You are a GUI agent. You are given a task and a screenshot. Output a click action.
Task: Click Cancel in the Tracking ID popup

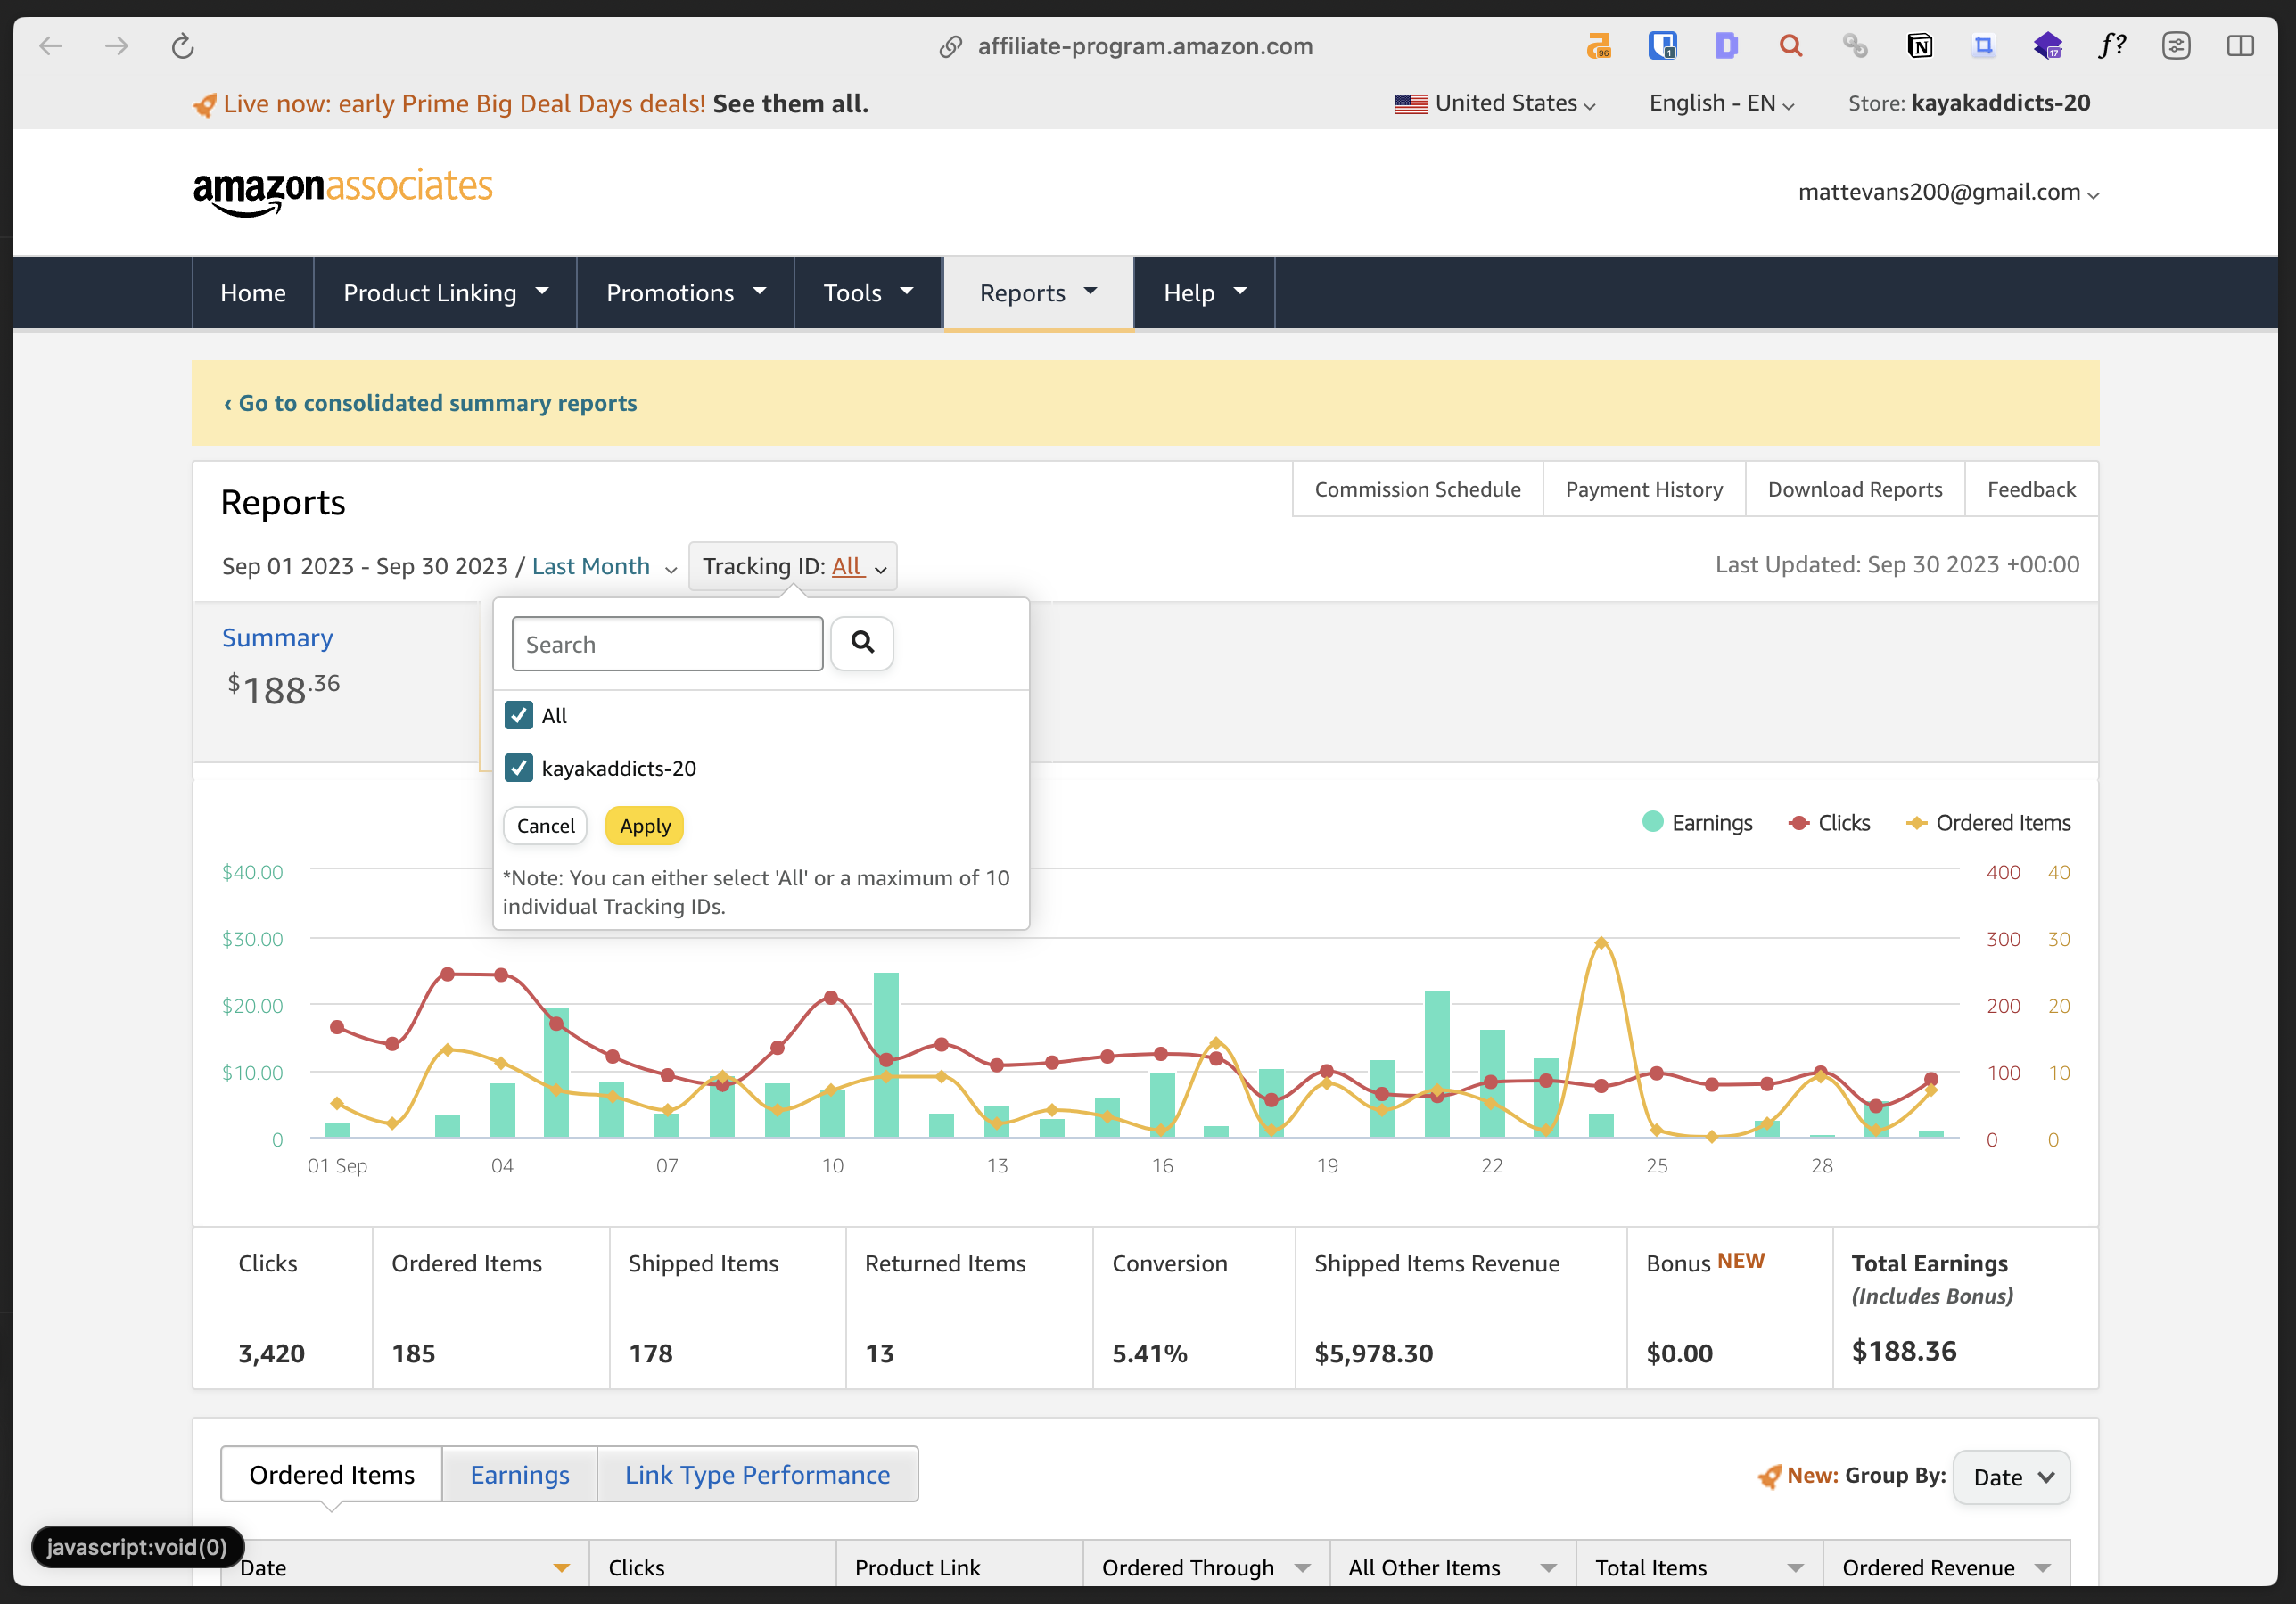546,826
